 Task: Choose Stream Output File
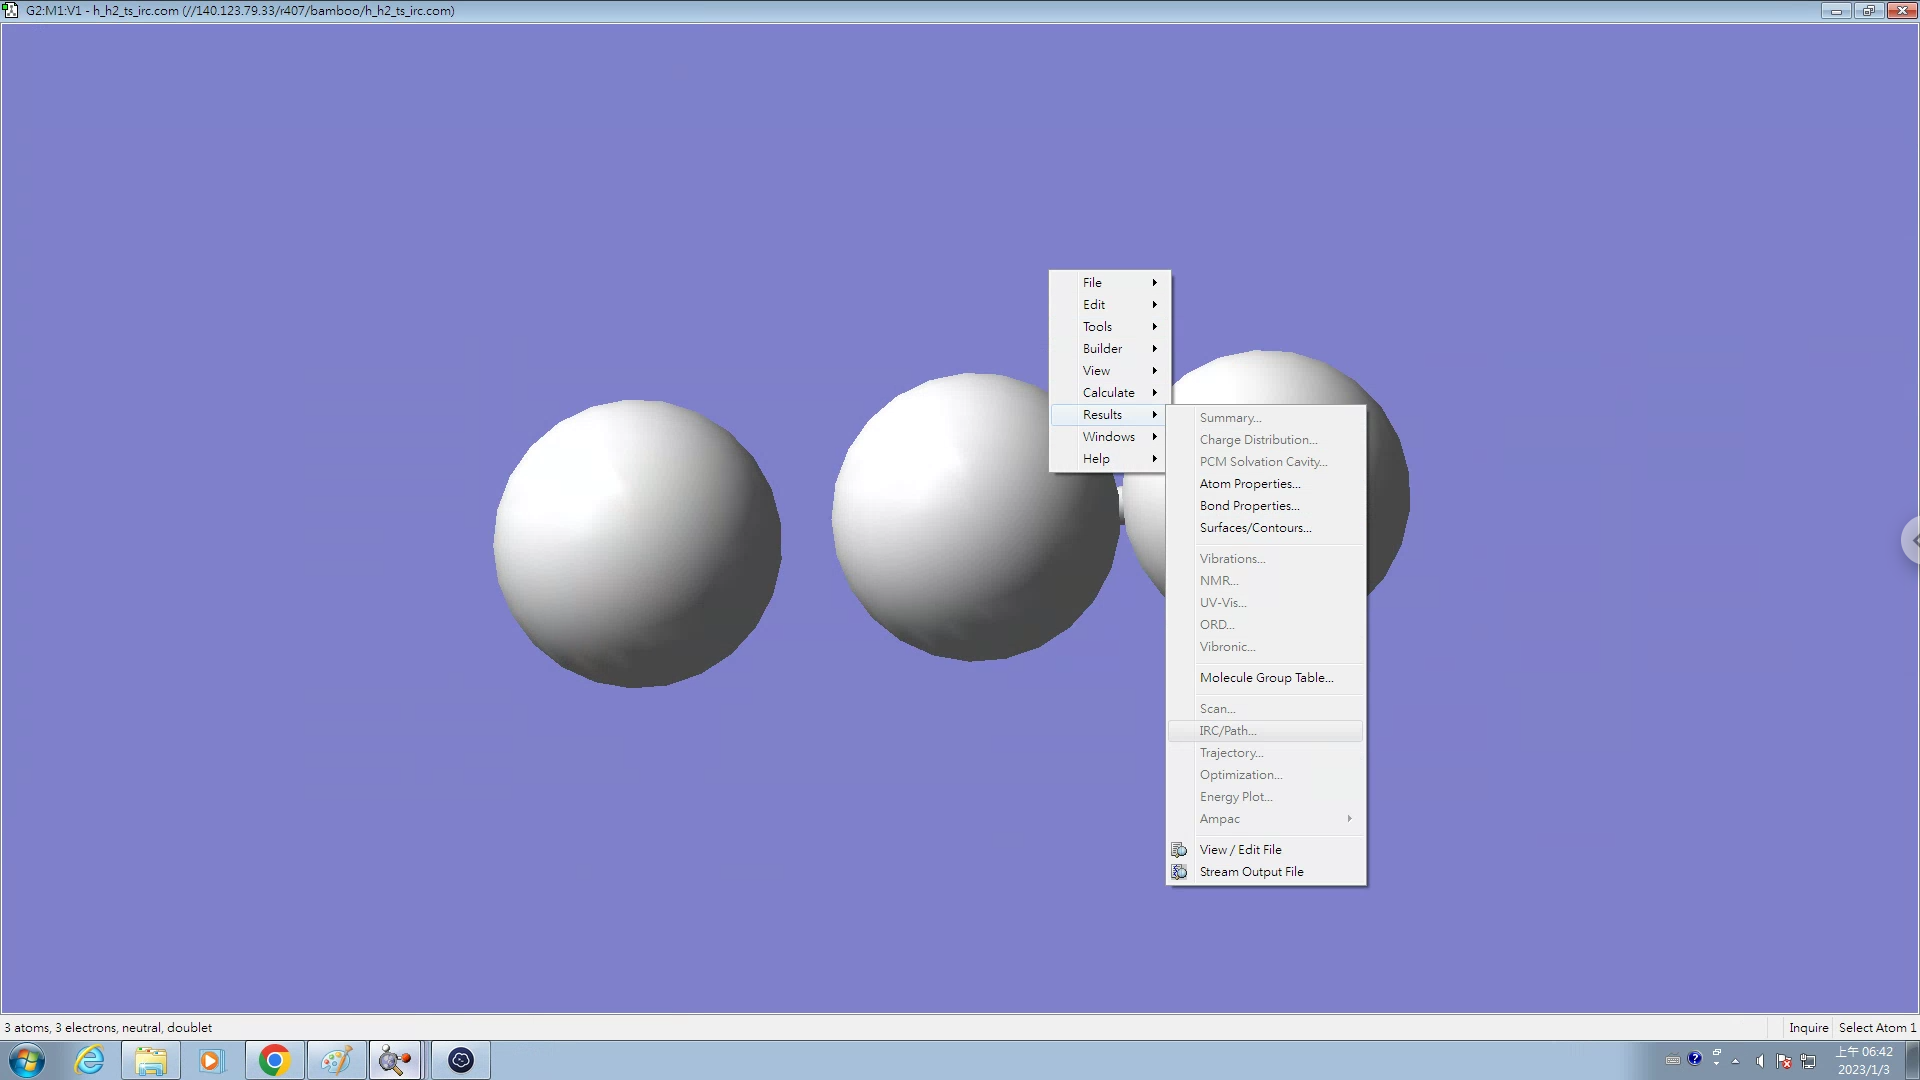pyautogui.click(x=1265, y=872)
